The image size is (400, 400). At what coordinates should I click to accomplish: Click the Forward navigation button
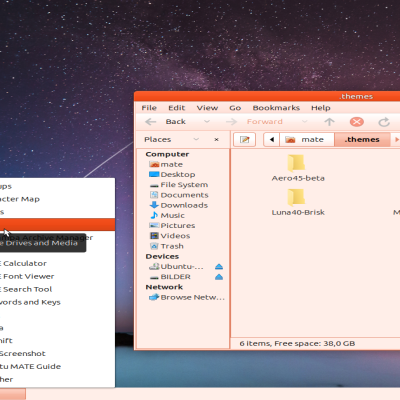point(254,122)
